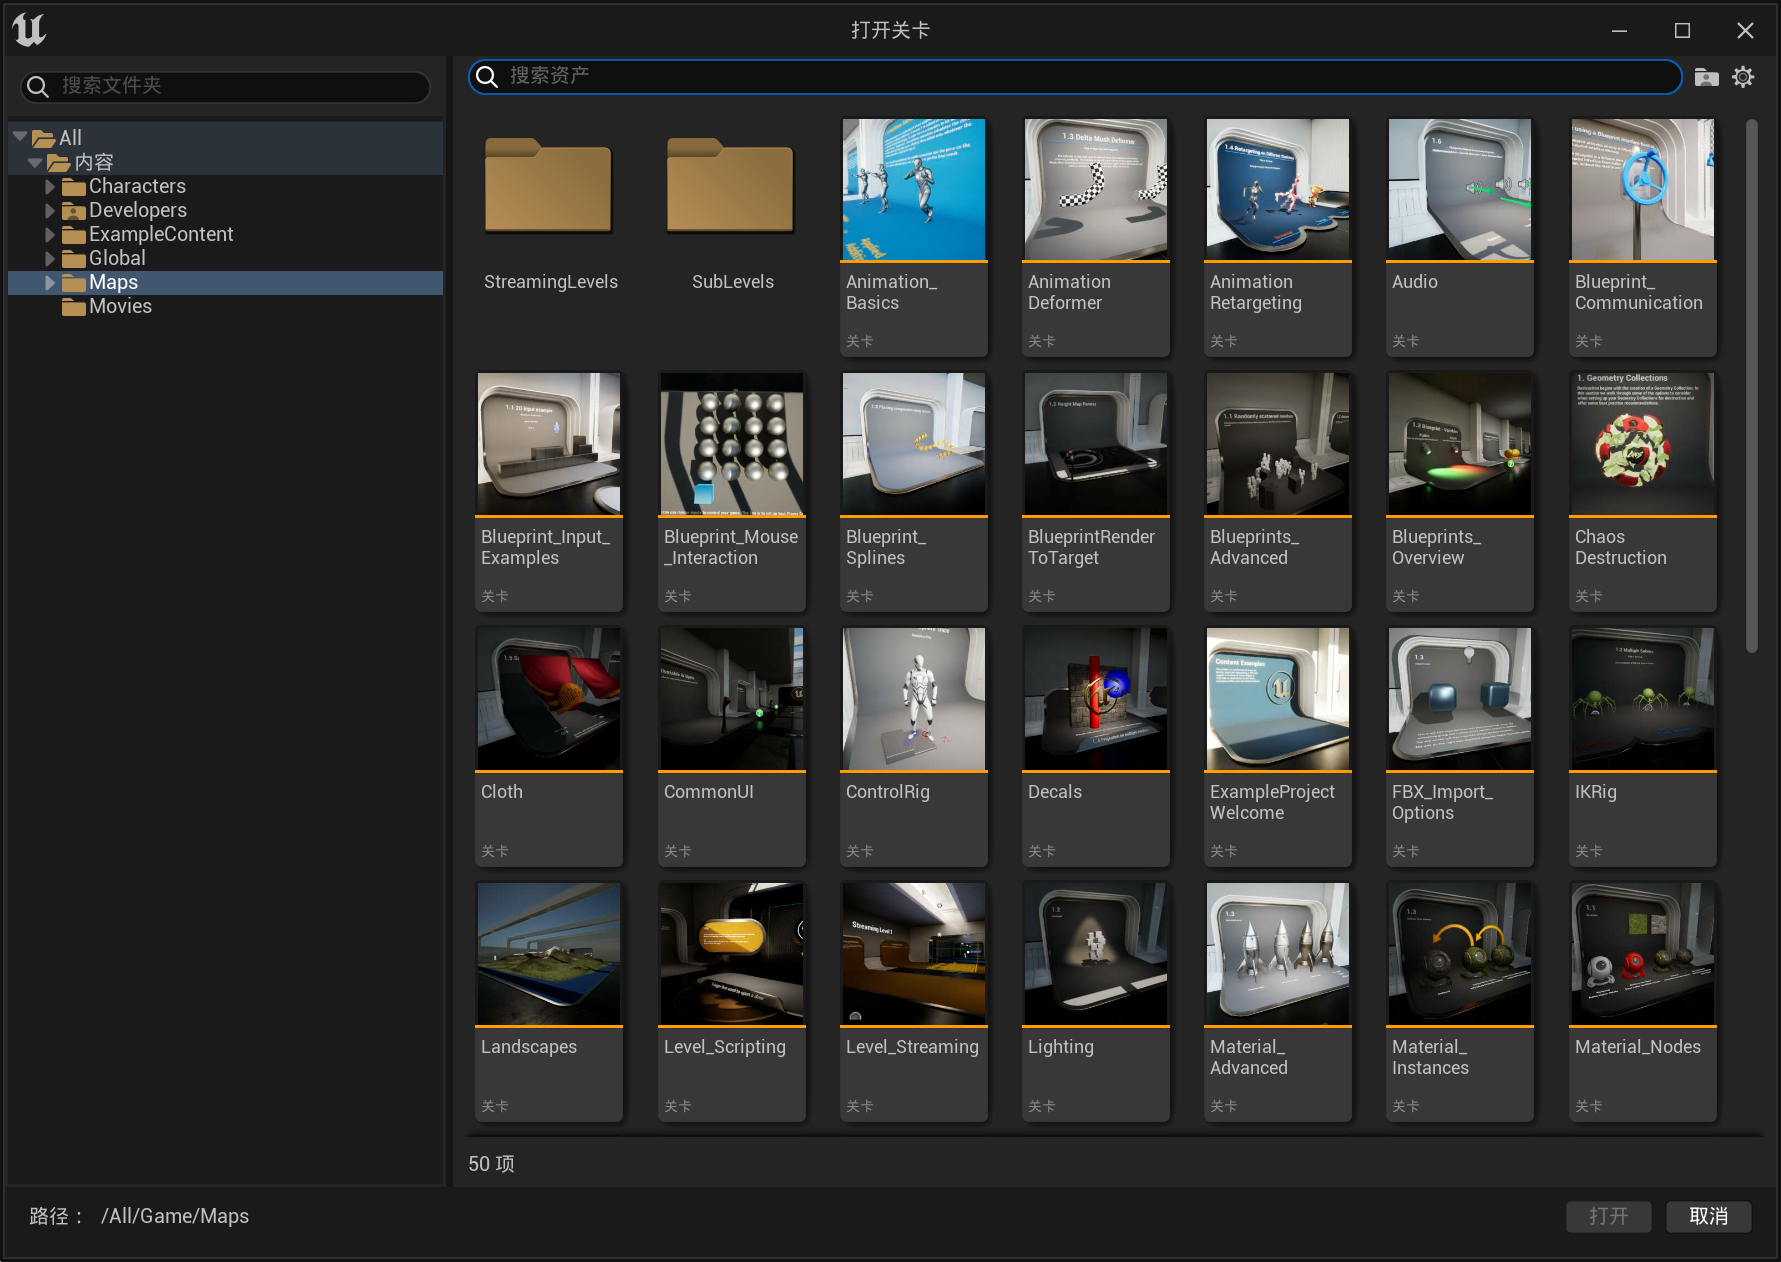
Task: Select the Animation_Basics level thumbnail
Action: pos(914,190)
